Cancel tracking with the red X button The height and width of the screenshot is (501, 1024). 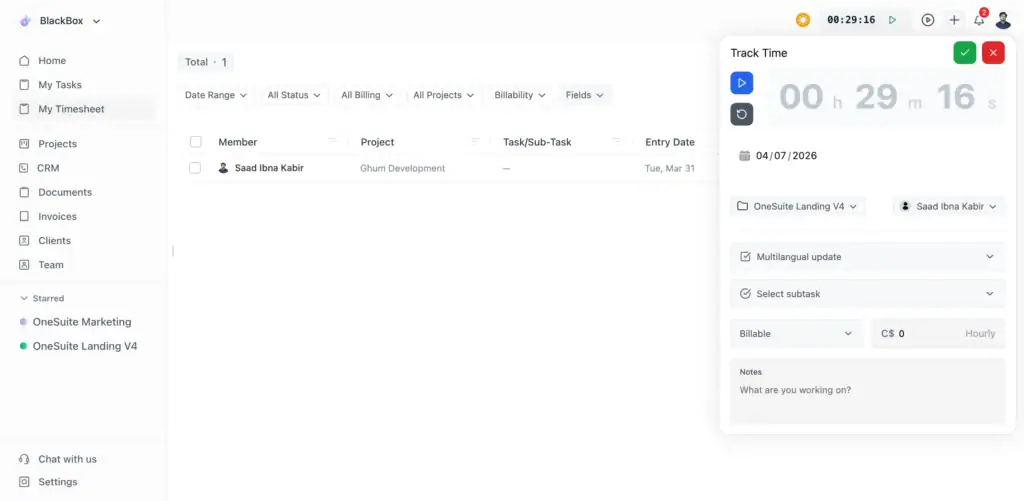992,53
